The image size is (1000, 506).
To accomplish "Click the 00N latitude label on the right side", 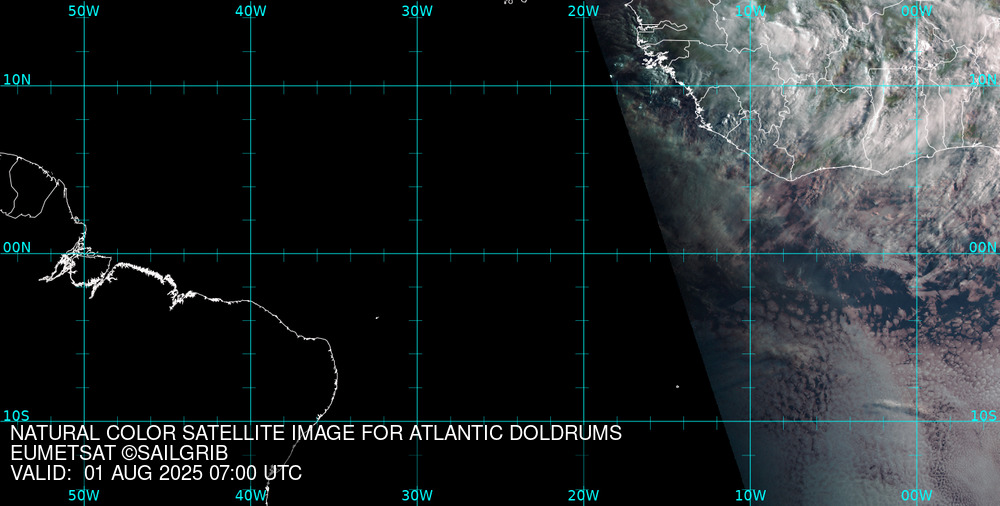I will click(983, 248).
